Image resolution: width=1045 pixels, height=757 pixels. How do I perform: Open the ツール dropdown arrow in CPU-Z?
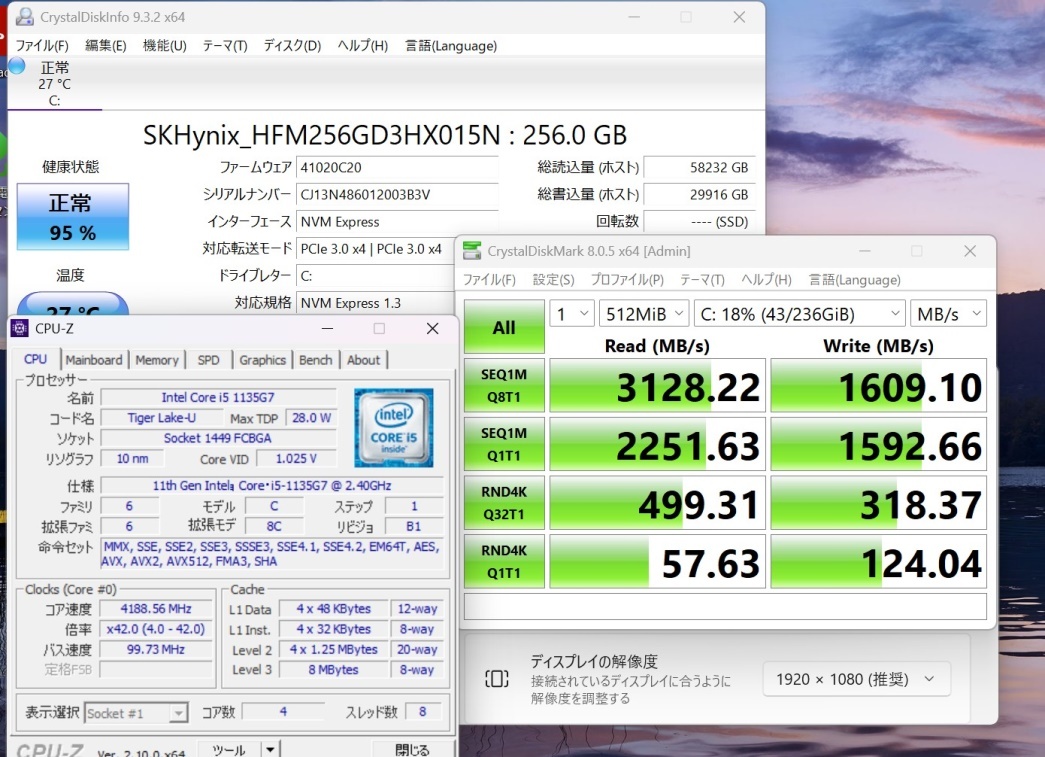pos(270,749)
